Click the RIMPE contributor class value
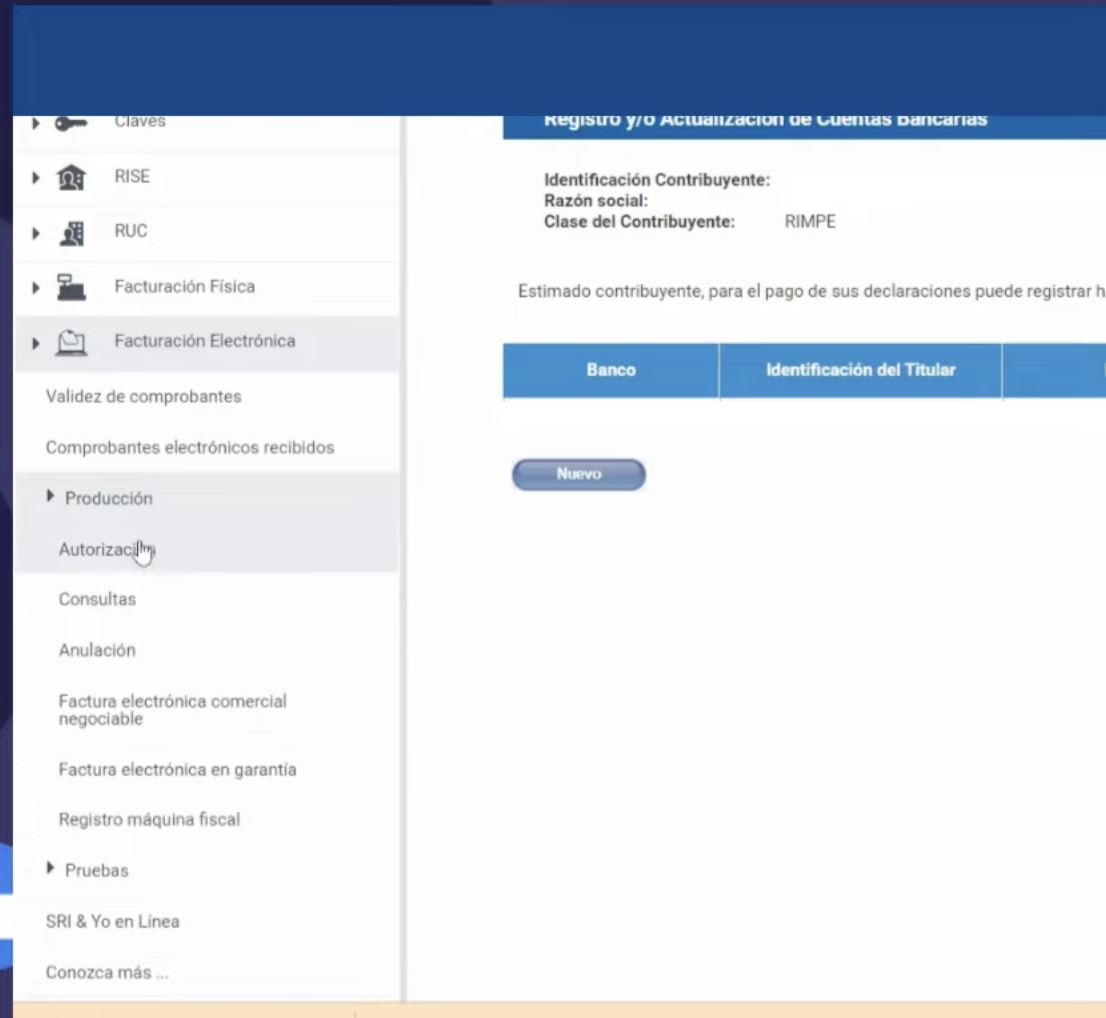 click(810, 222)
